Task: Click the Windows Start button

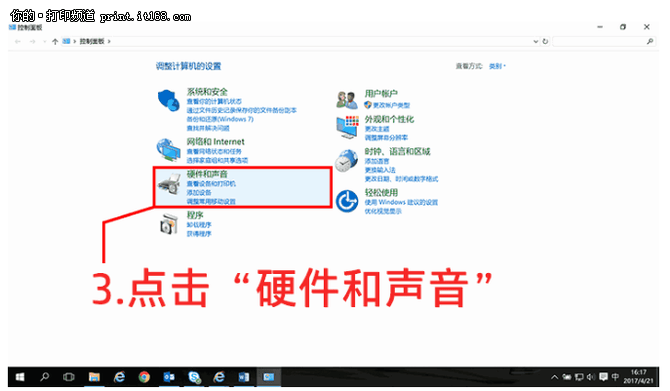Action: [x=20, y=377]
